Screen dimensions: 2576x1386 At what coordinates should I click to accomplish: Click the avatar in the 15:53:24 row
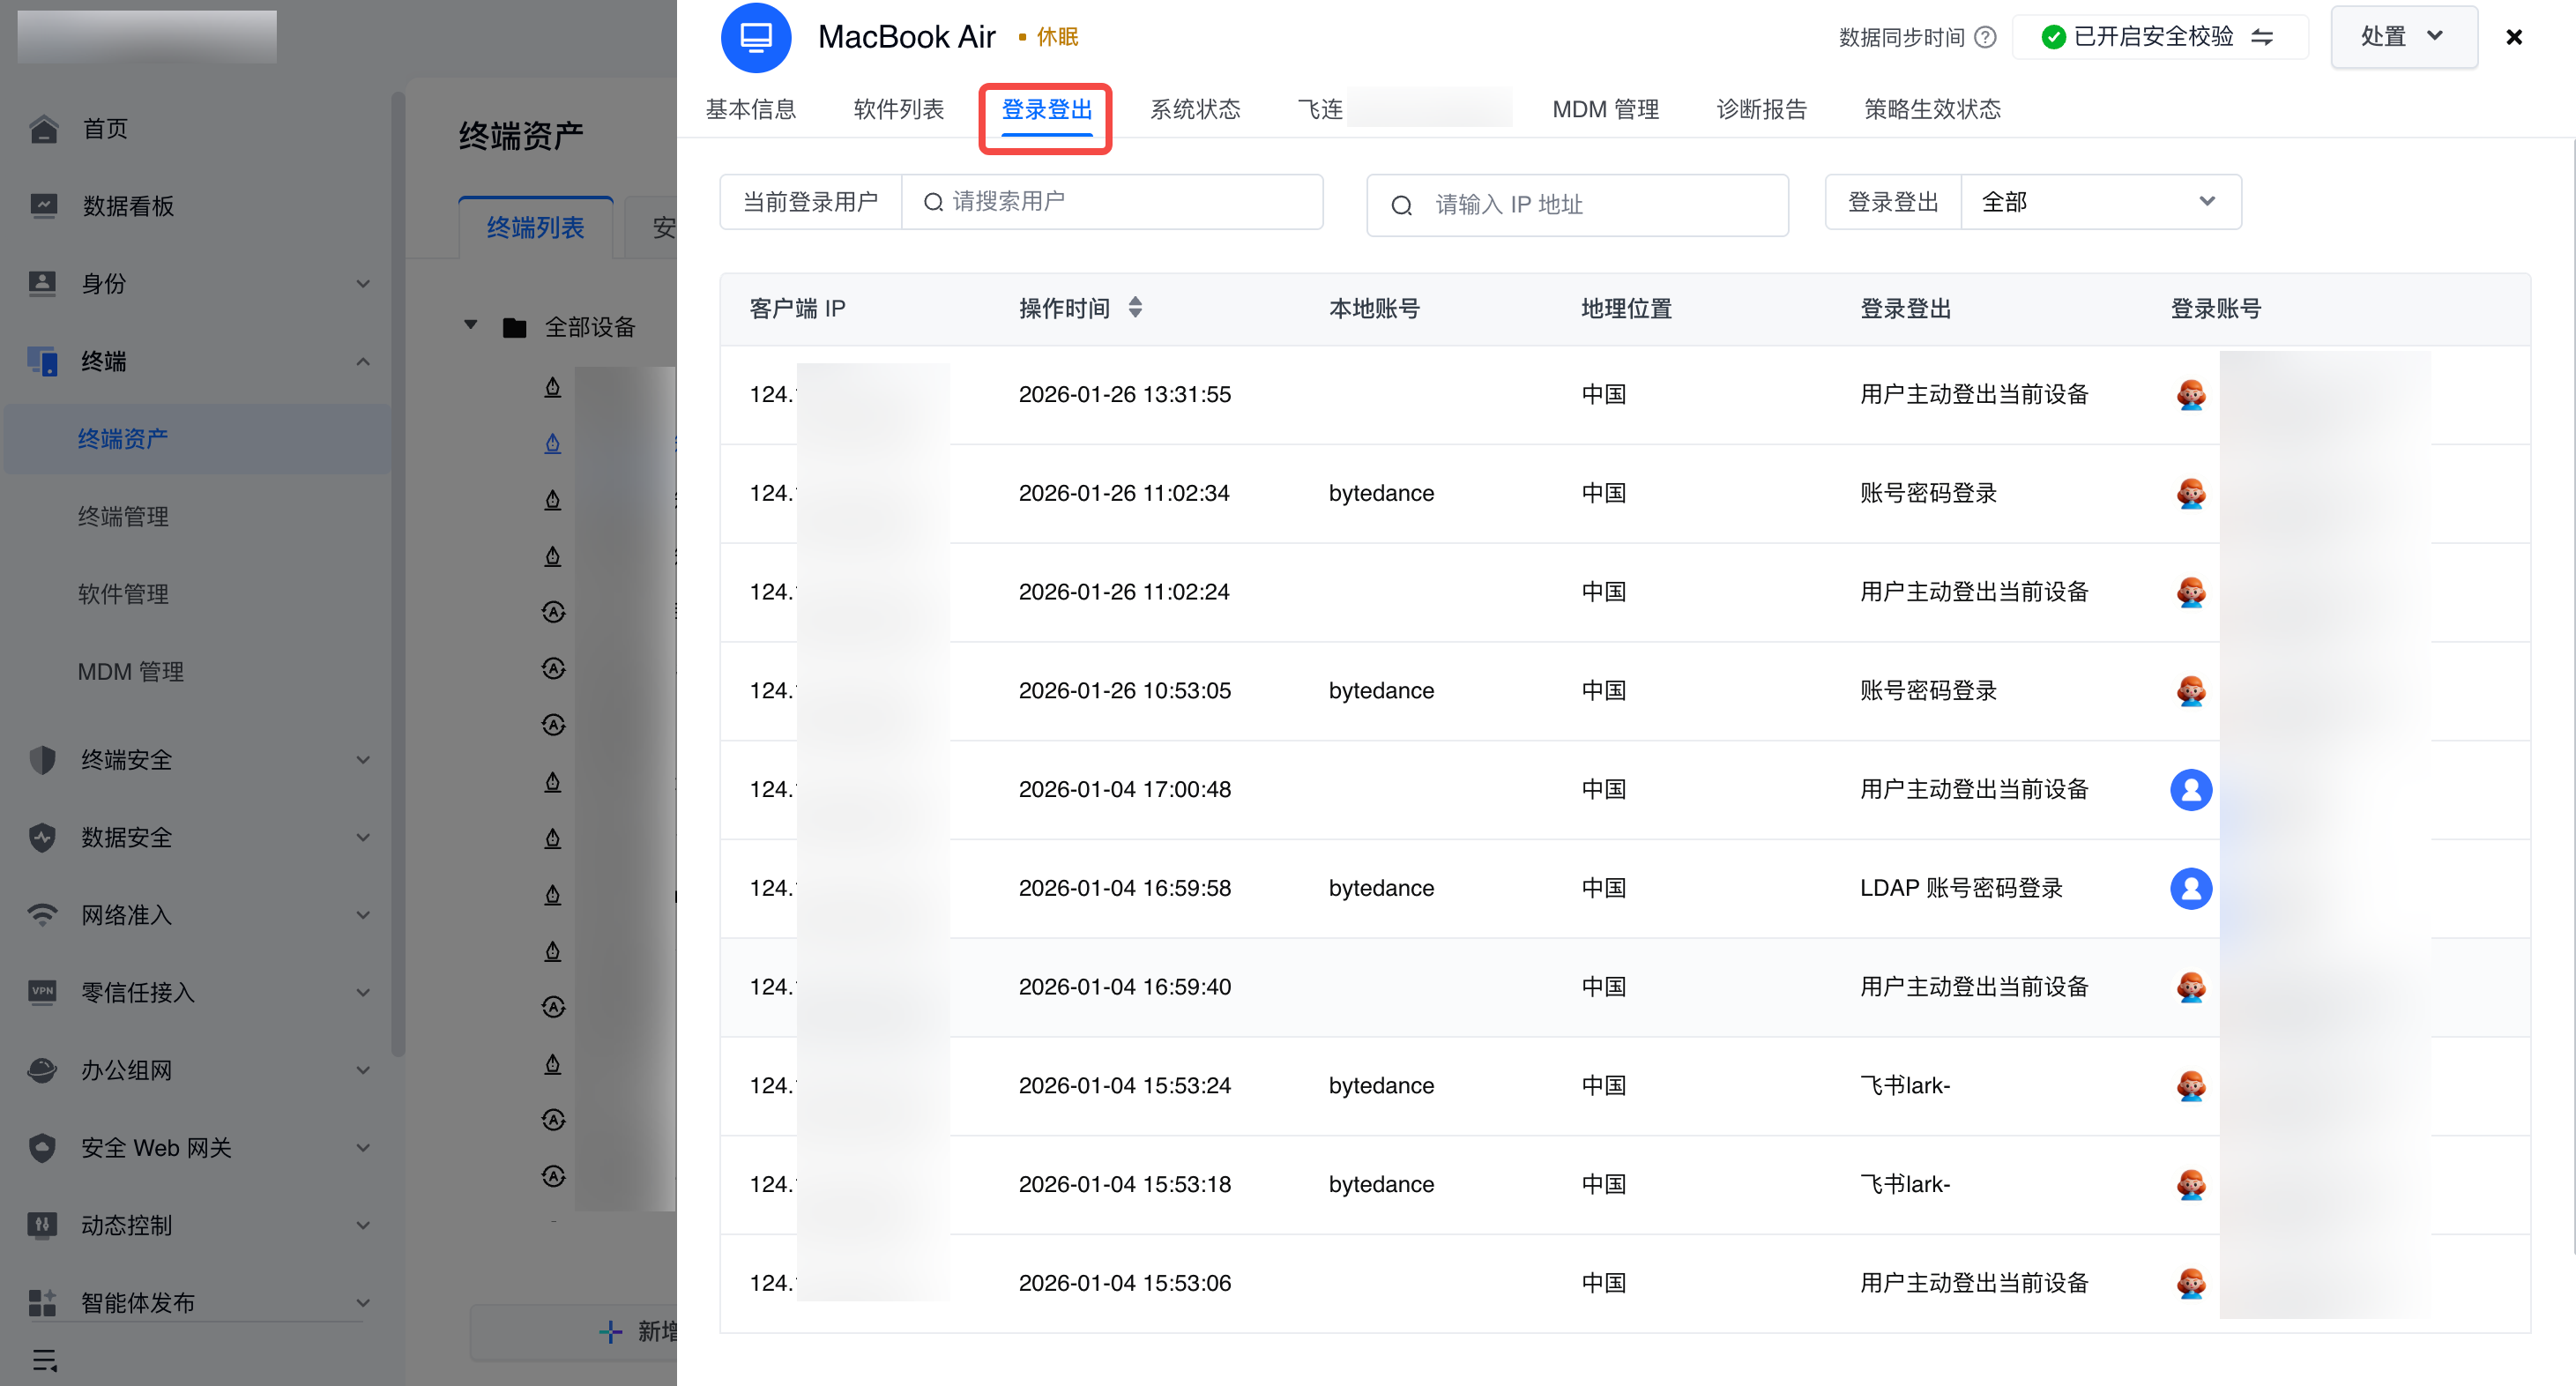pos(2191,1086)
